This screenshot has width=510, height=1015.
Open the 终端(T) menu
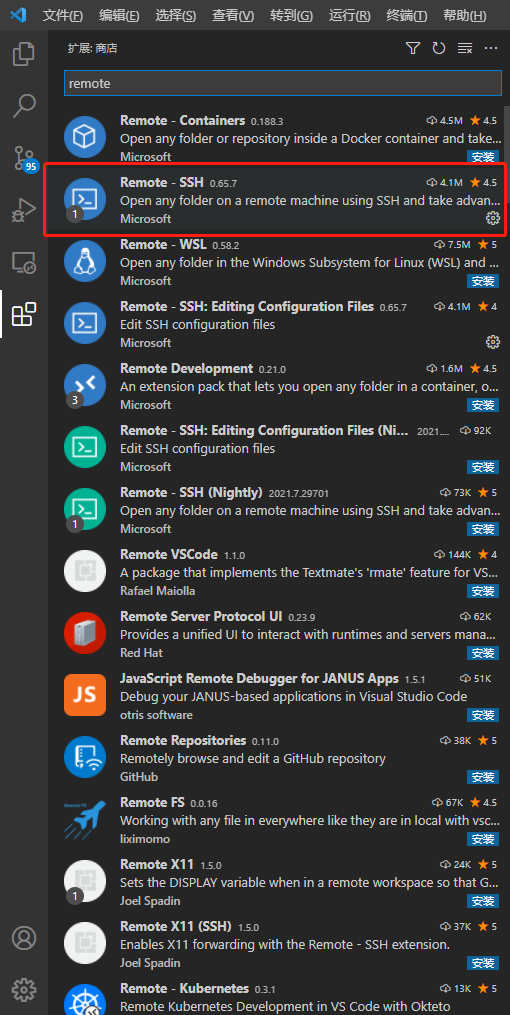pos(406,16)
